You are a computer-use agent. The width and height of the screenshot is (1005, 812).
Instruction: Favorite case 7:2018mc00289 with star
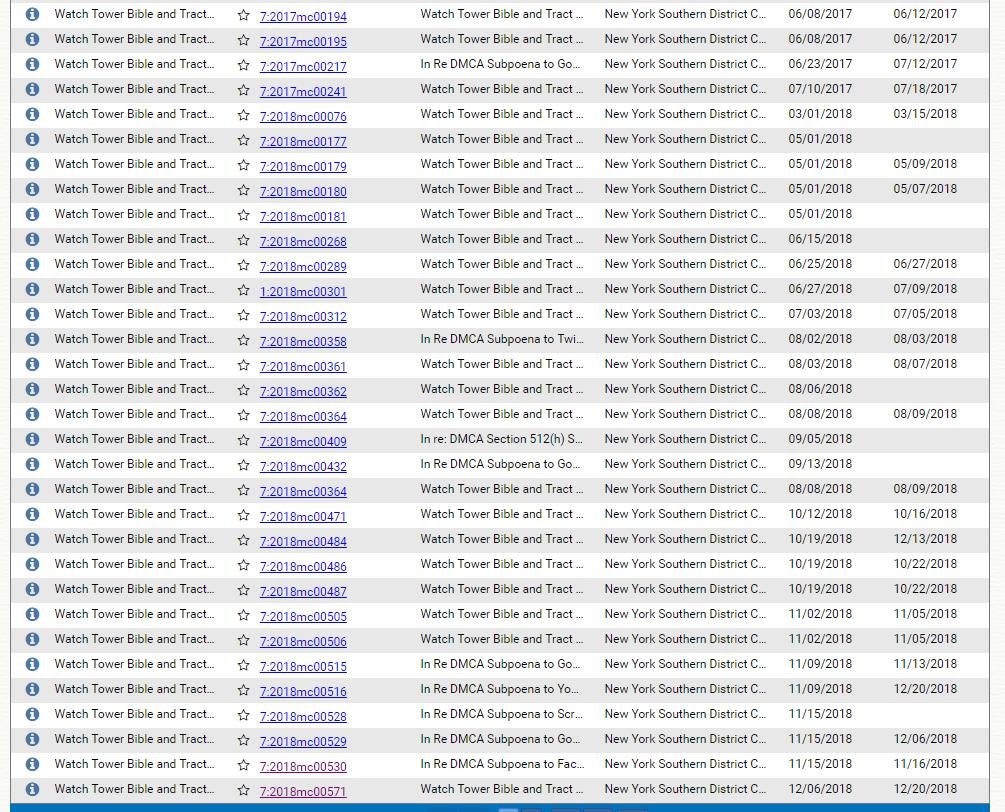(x=244, y=265)
